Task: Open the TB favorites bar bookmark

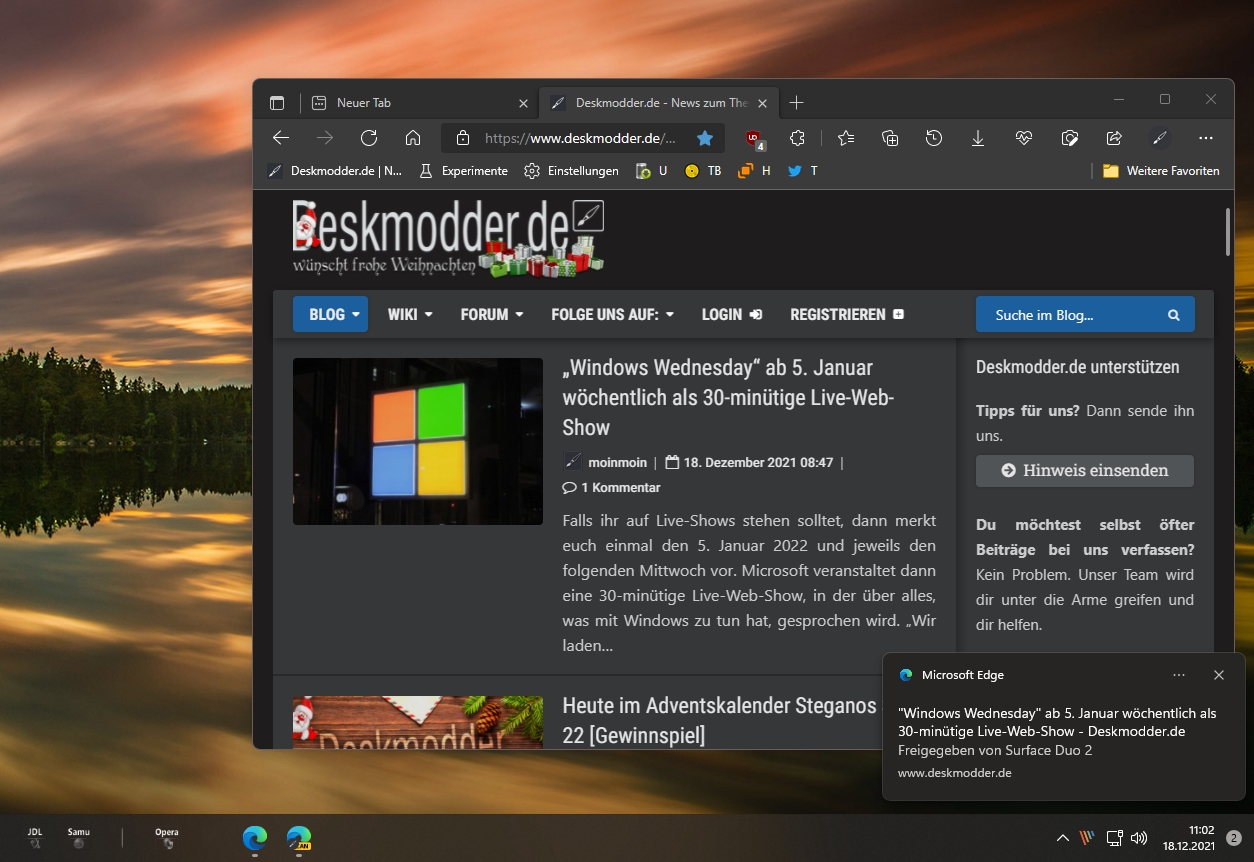Action: pos(703,171)
